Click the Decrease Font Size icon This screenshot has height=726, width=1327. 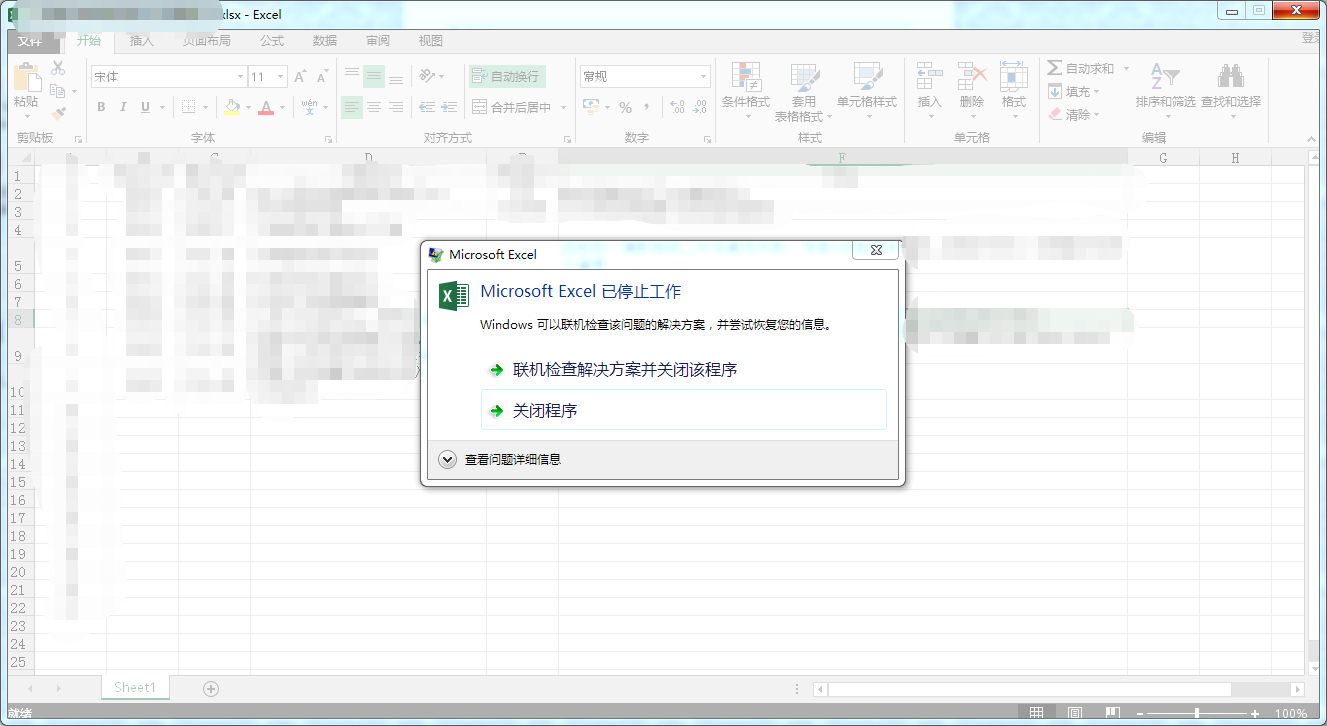(322, 77)
